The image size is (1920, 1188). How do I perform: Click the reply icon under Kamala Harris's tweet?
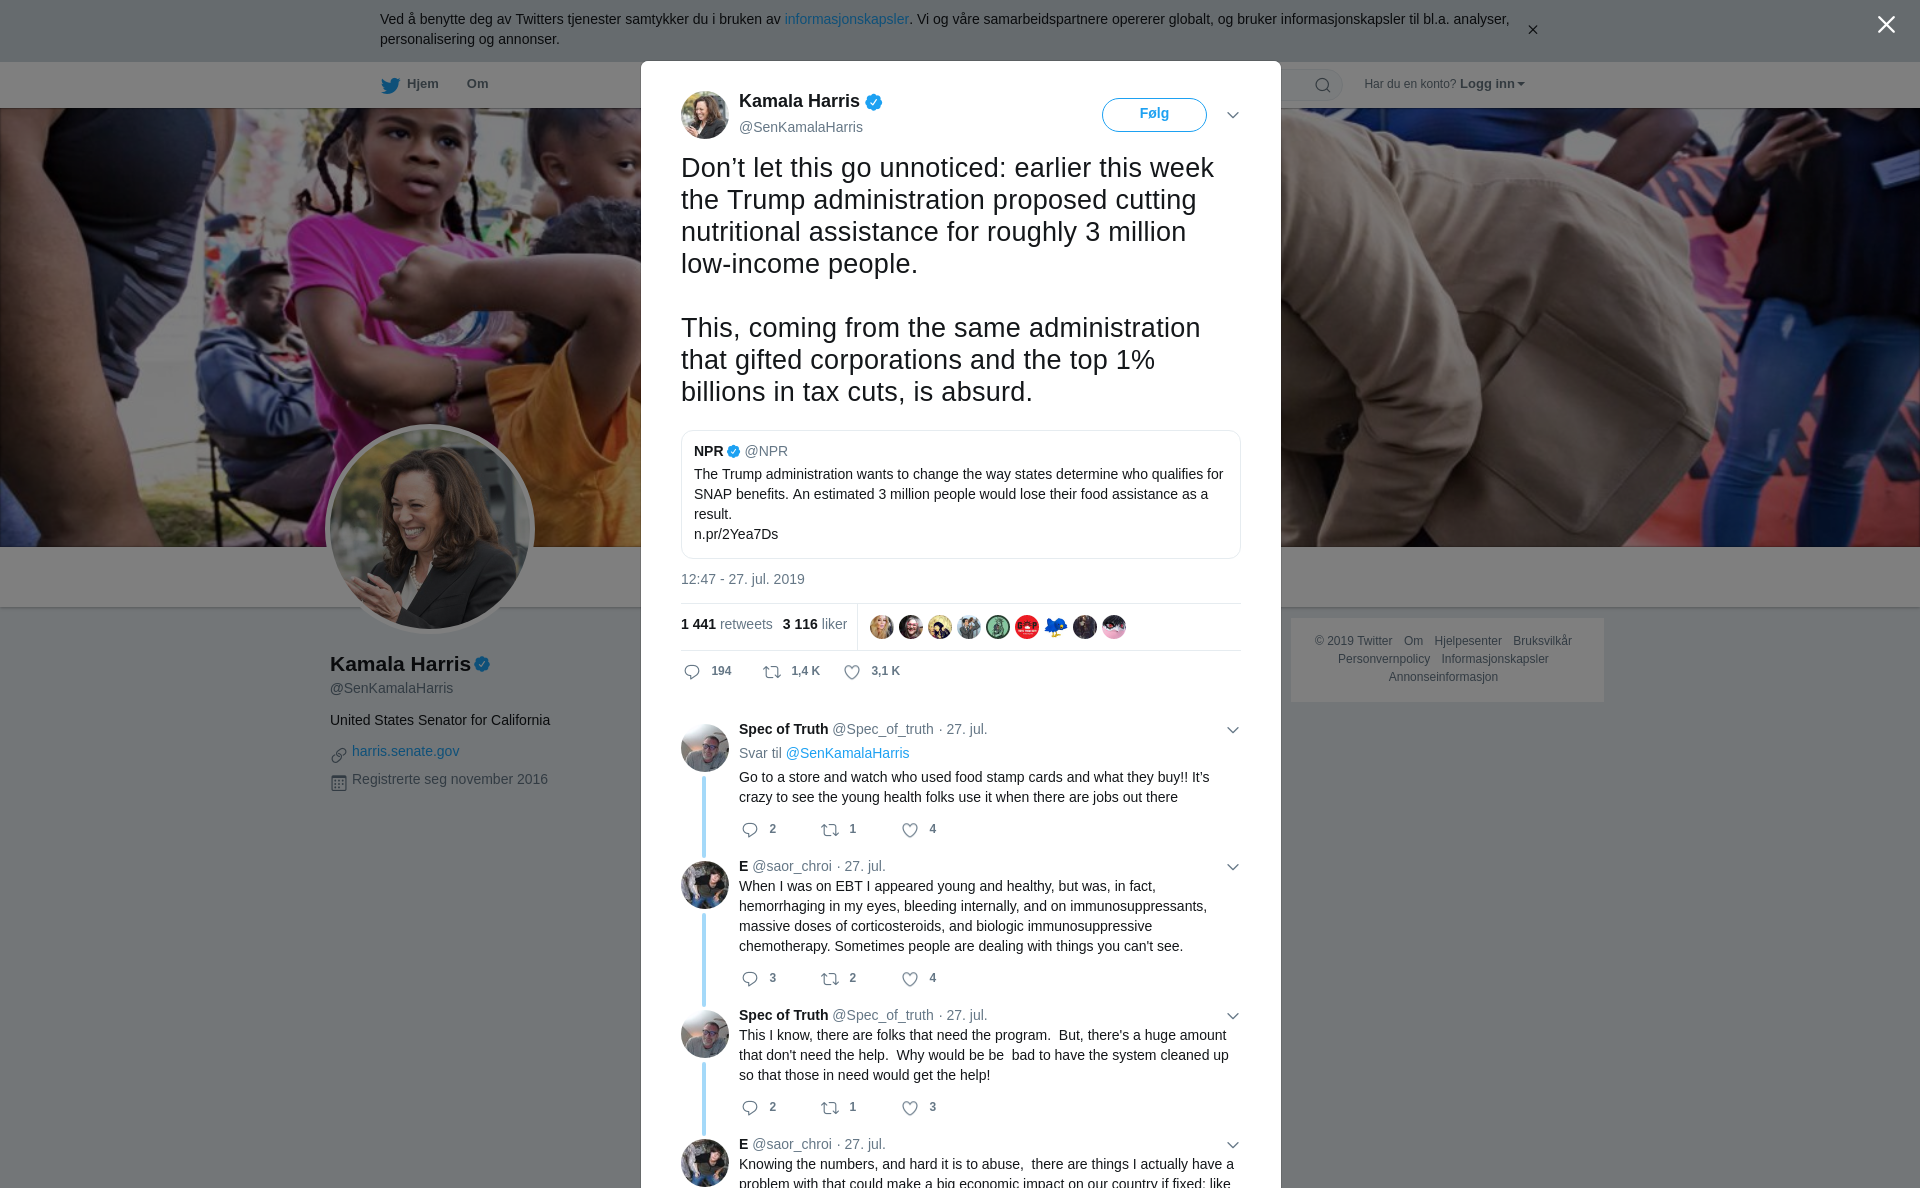(x=692, y=672)
